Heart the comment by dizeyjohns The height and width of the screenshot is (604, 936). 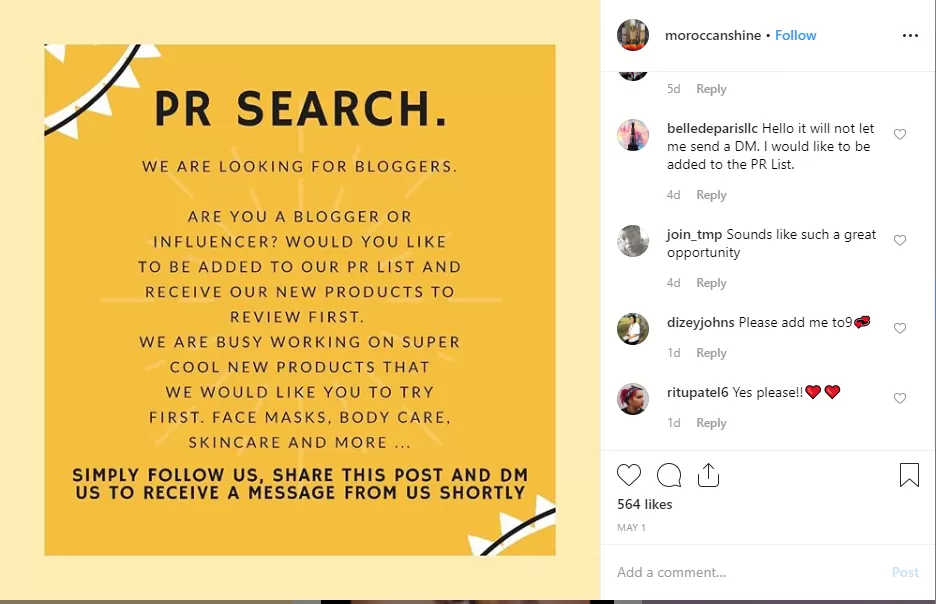pyautogui.click(x=900, y=328)
